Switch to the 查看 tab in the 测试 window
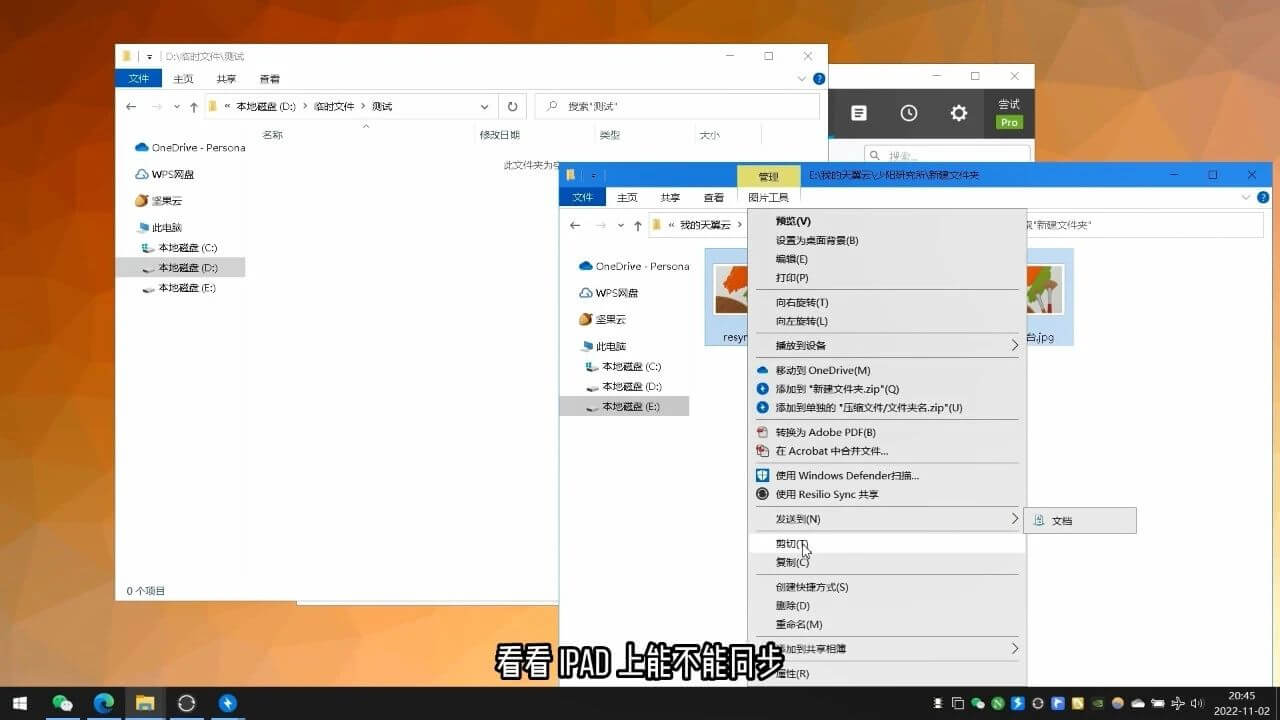 click(x=270, y=79)
